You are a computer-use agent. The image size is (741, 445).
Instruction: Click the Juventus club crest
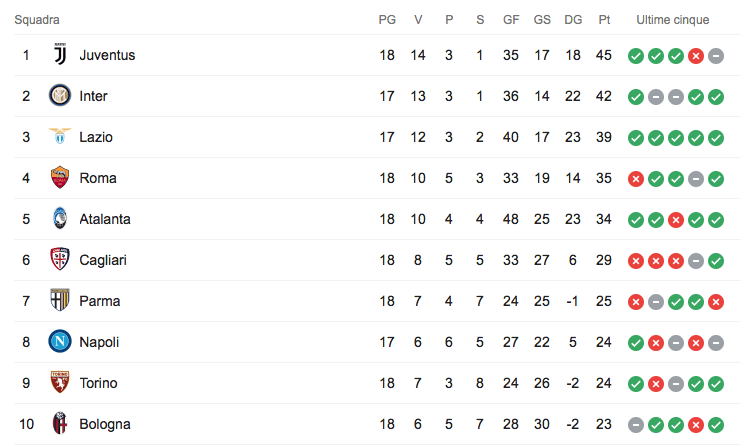coord(59,55)
